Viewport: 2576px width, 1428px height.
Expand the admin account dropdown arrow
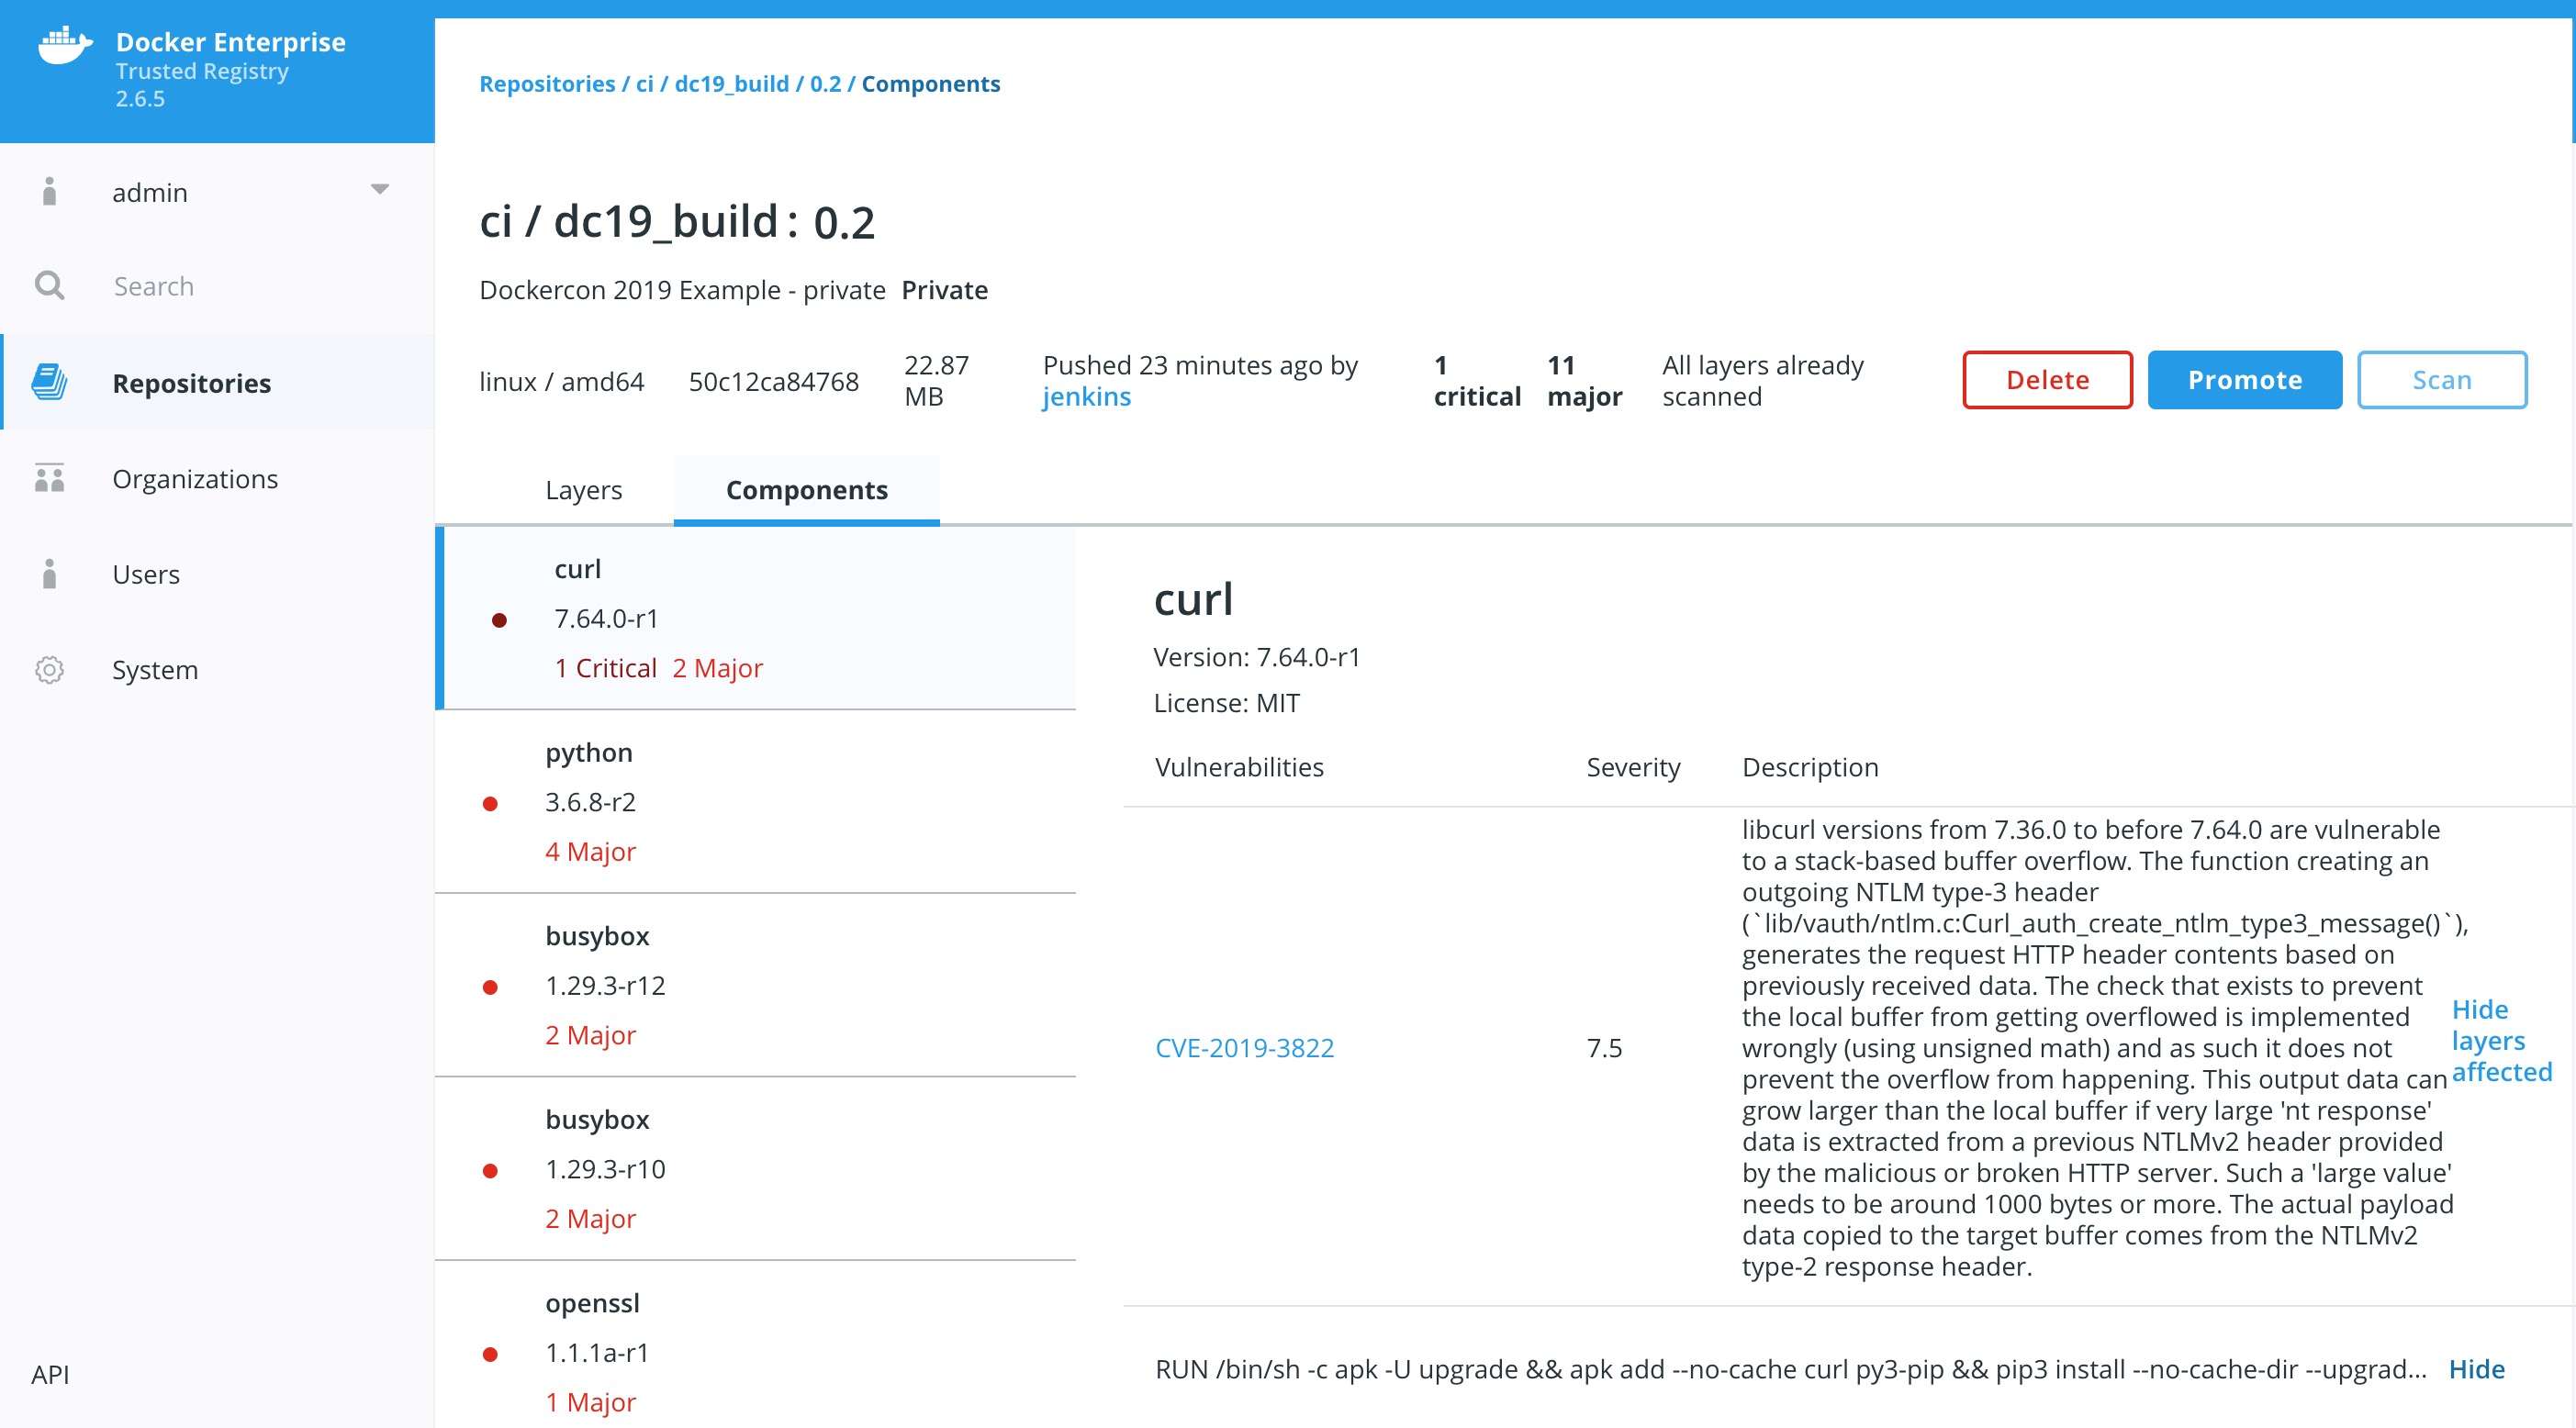point(379,189)
